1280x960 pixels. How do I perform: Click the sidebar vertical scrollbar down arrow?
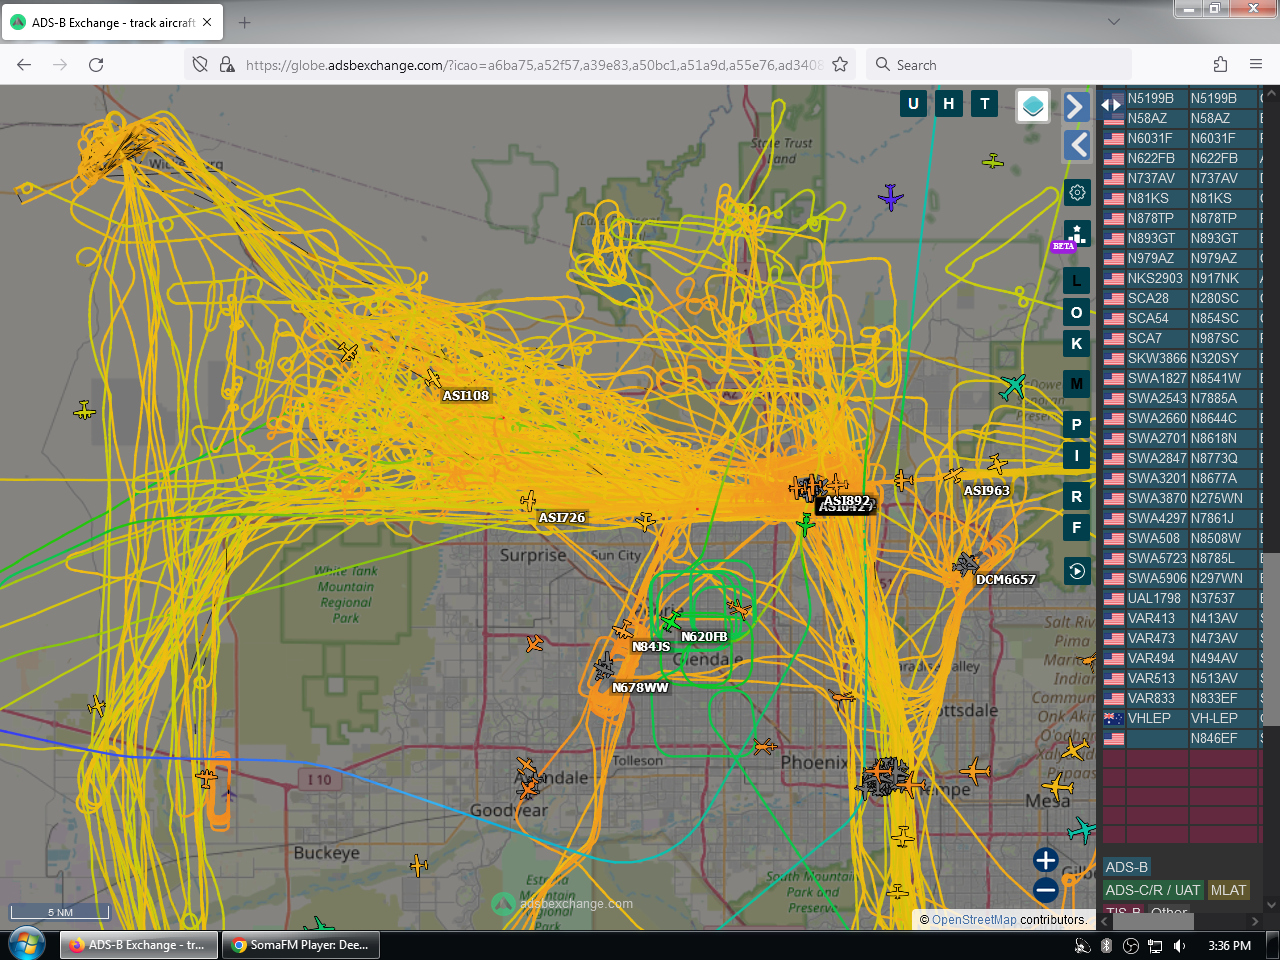1272,905
